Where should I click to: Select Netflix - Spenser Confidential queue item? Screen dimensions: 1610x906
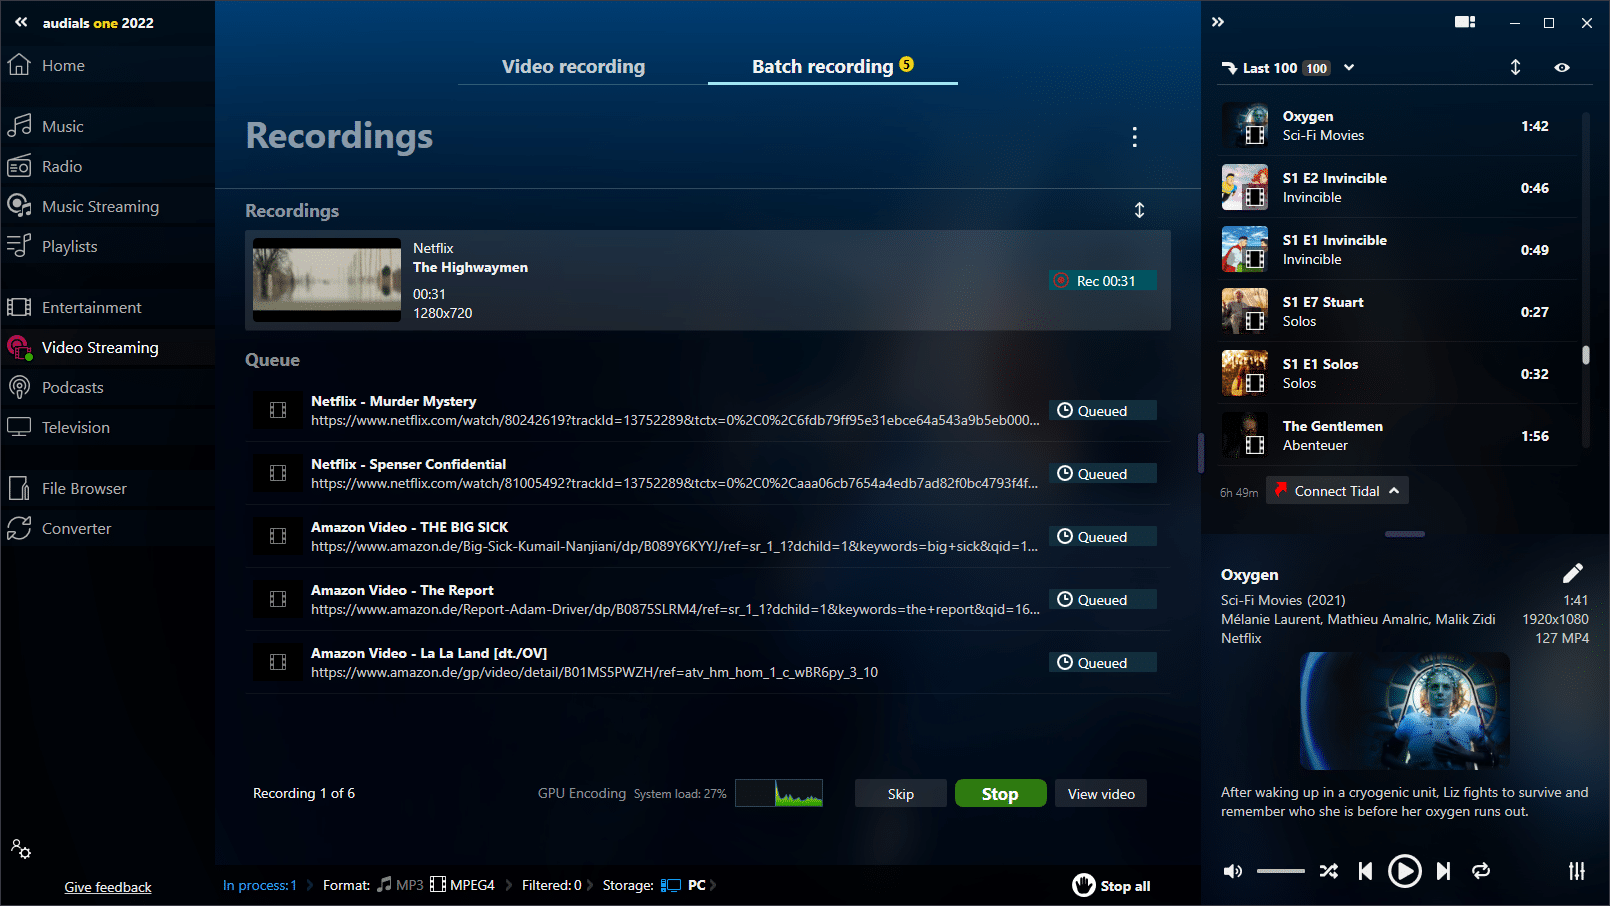(x=708, y=473)
